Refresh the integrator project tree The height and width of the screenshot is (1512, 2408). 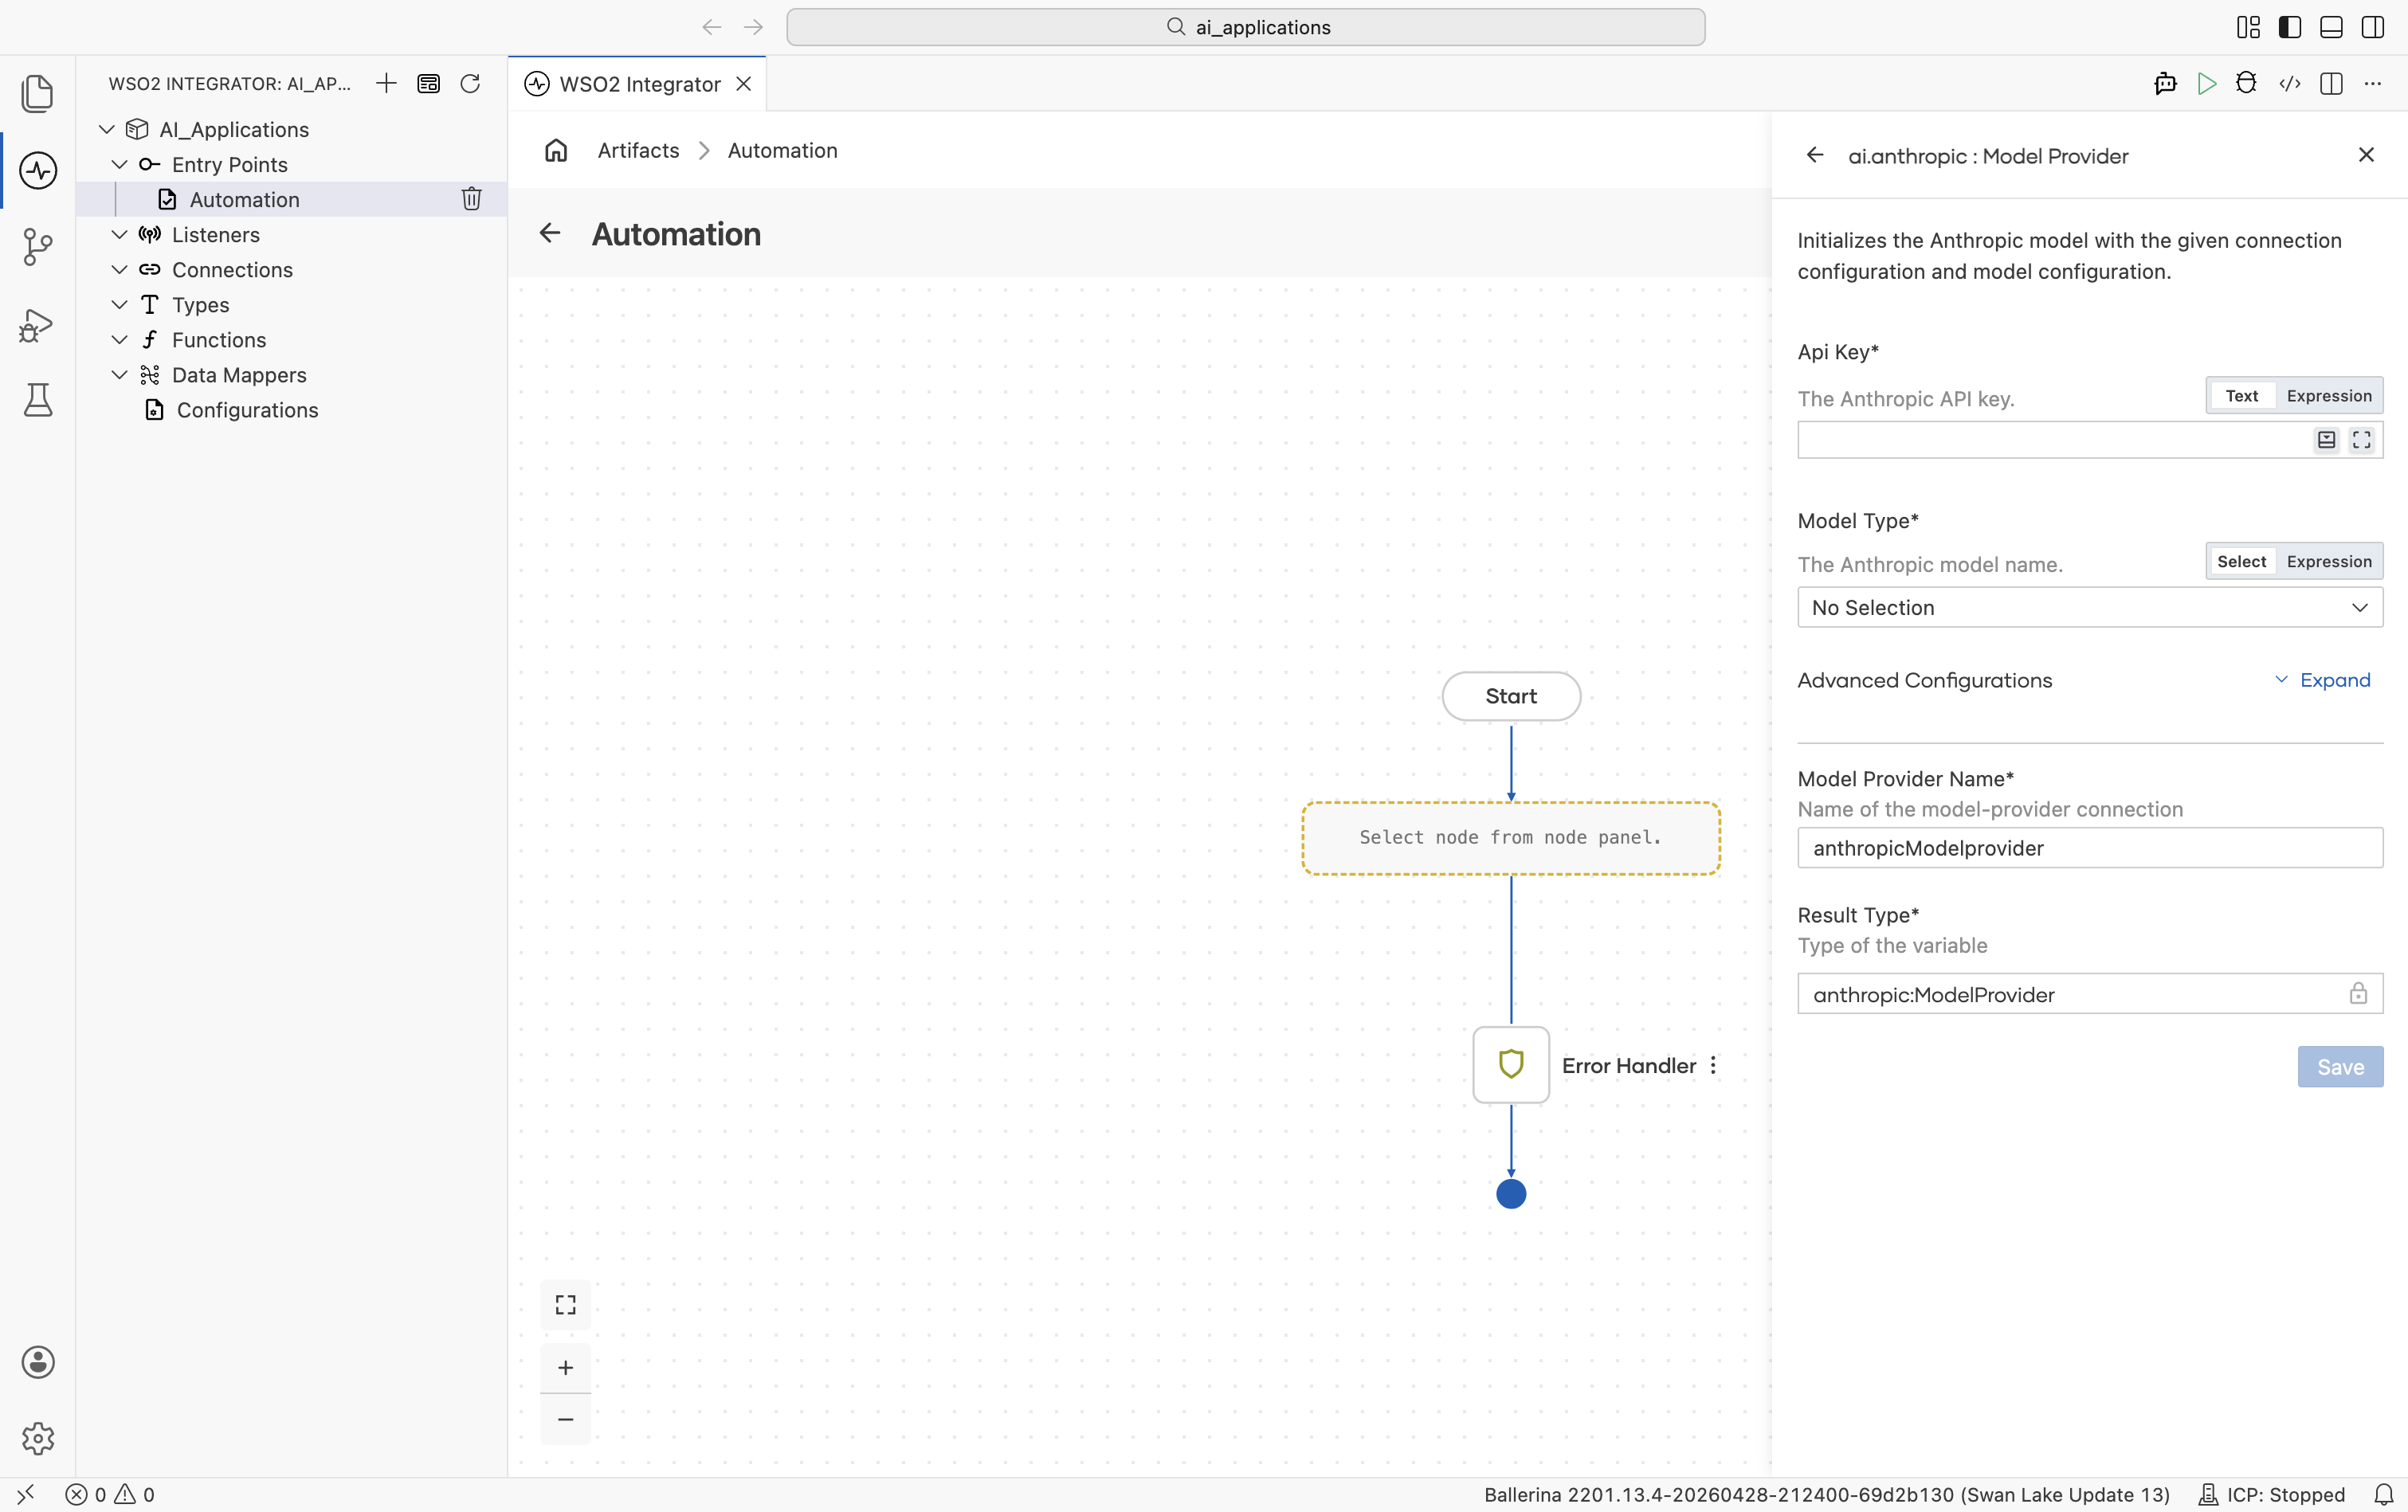470,83
